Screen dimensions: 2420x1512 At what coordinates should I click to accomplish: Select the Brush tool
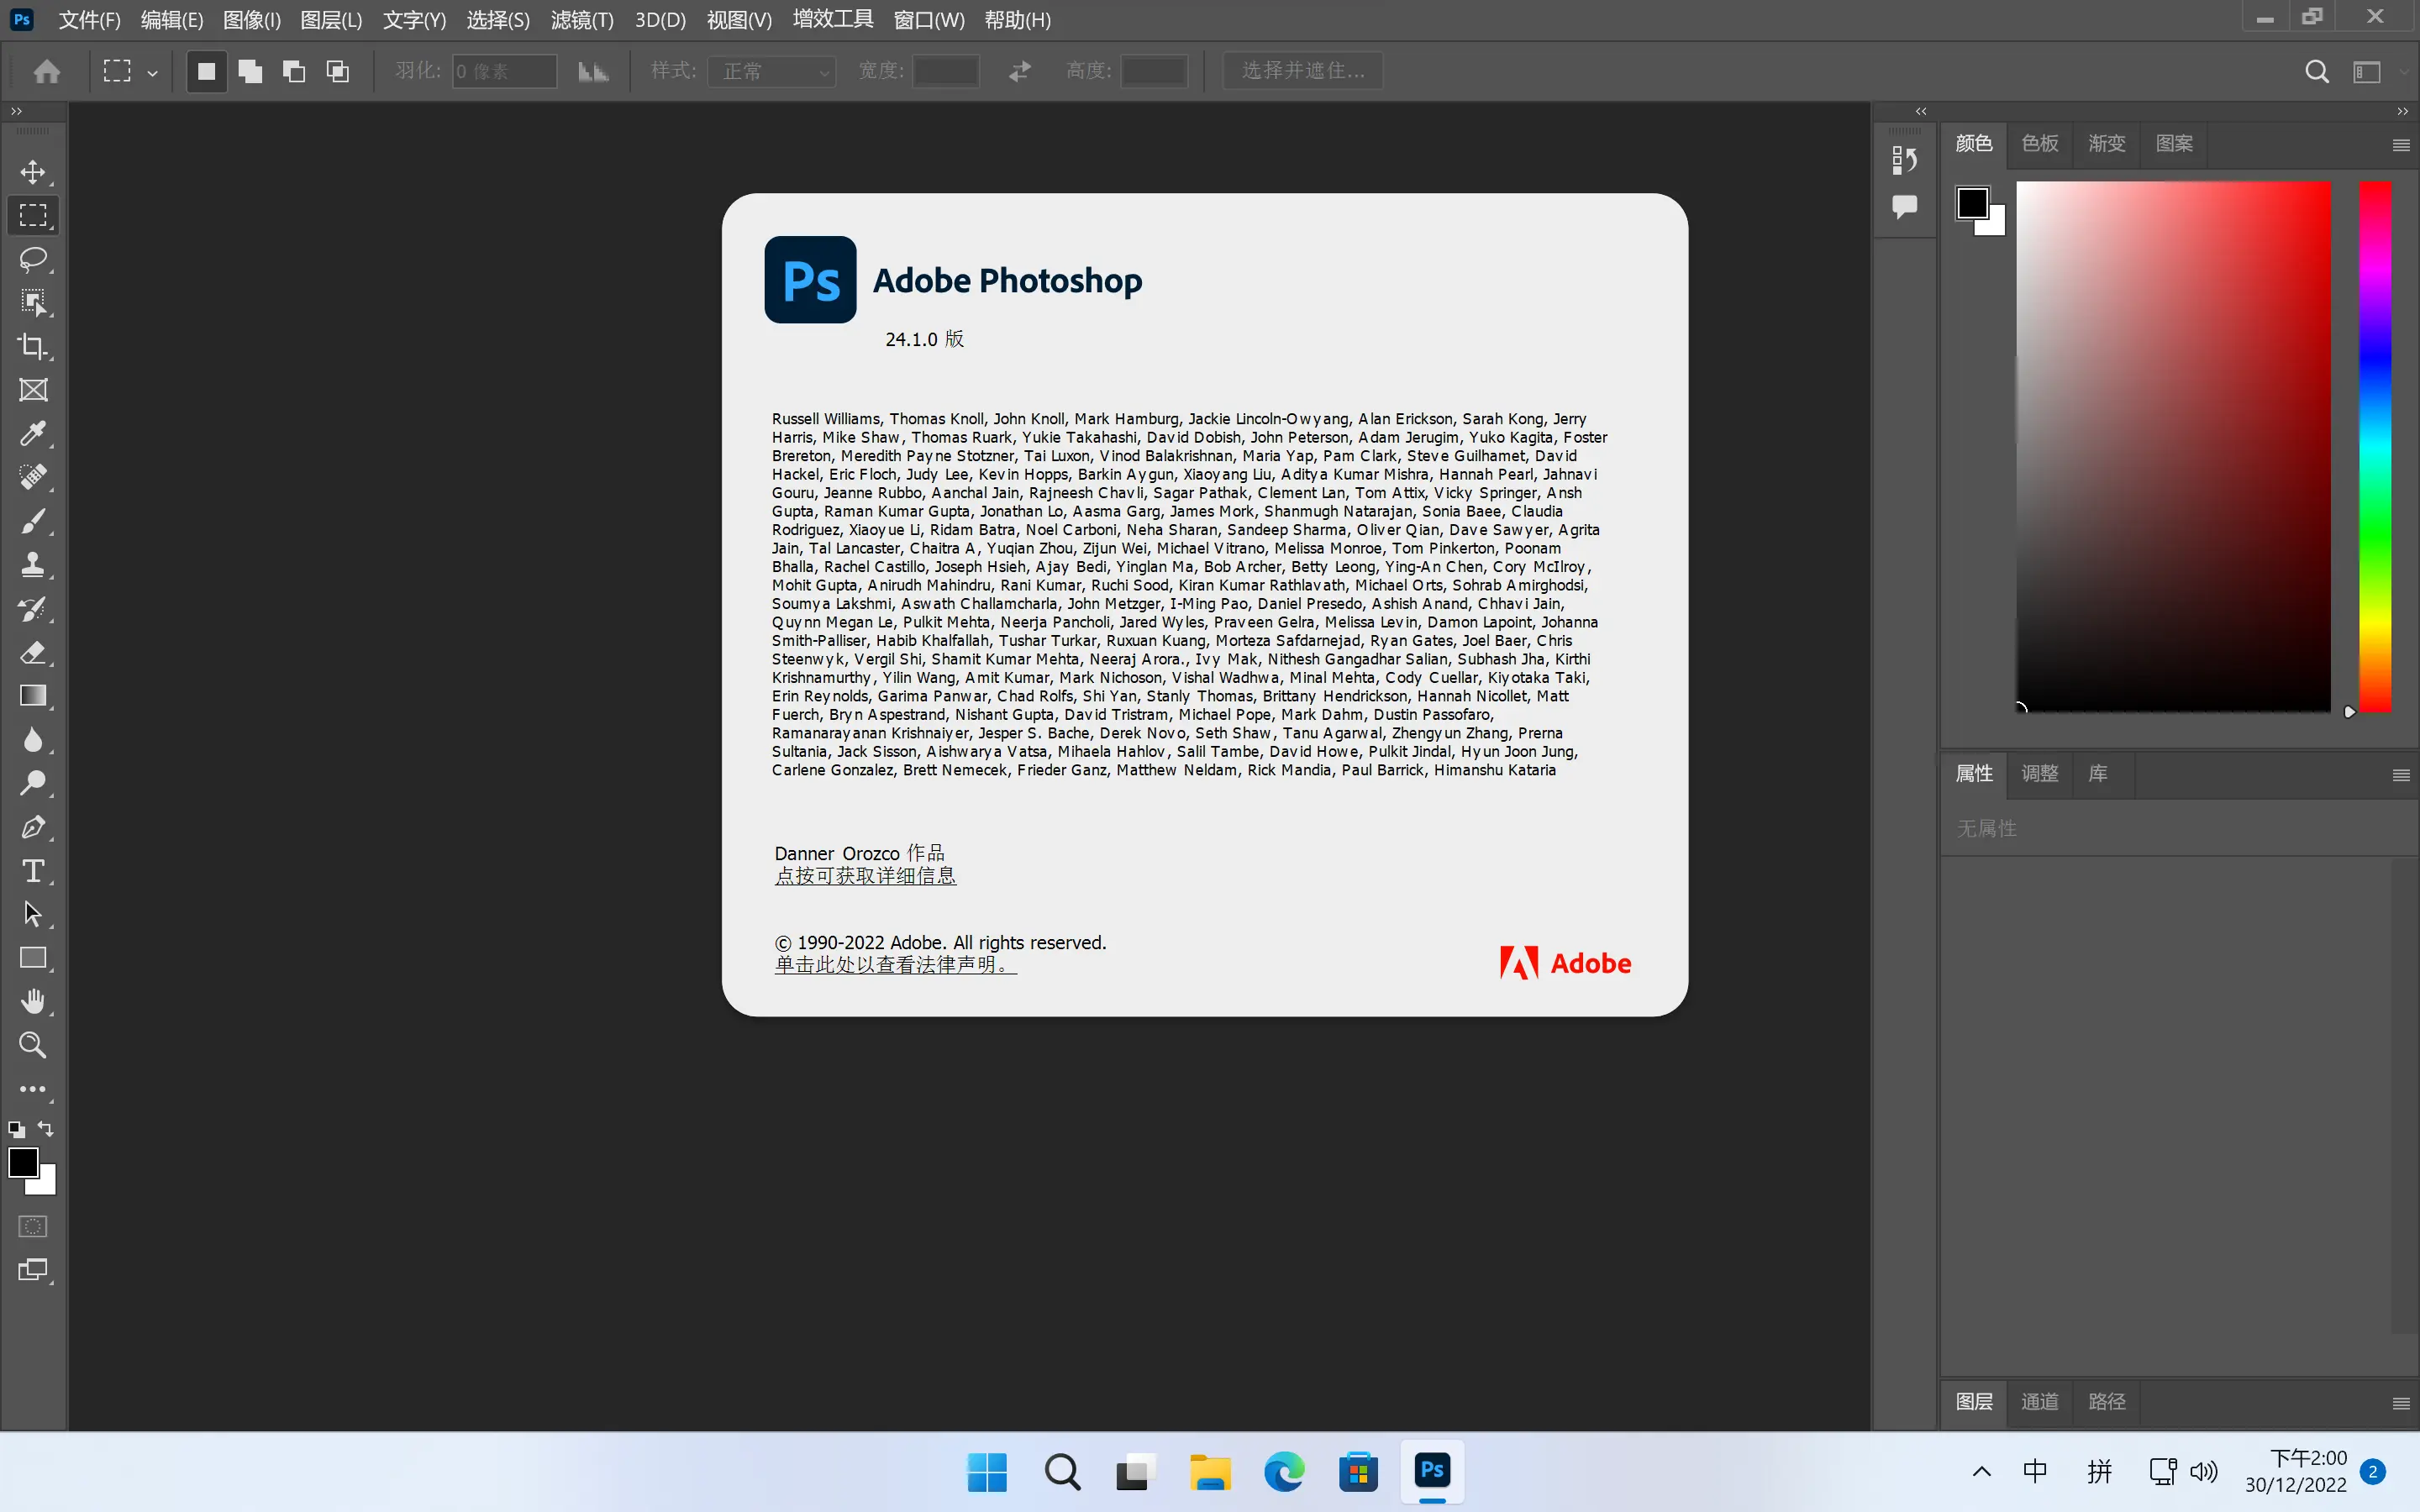coord(33,521)
